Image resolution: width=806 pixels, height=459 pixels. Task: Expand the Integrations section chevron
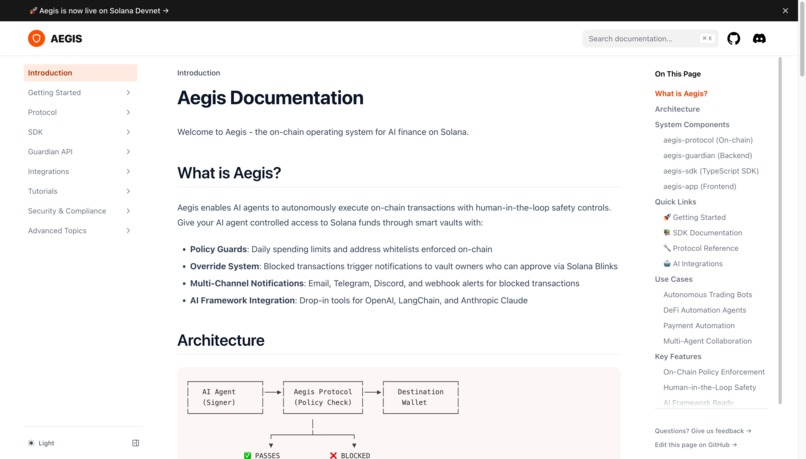pyautogui.click(x=128, y=171)
